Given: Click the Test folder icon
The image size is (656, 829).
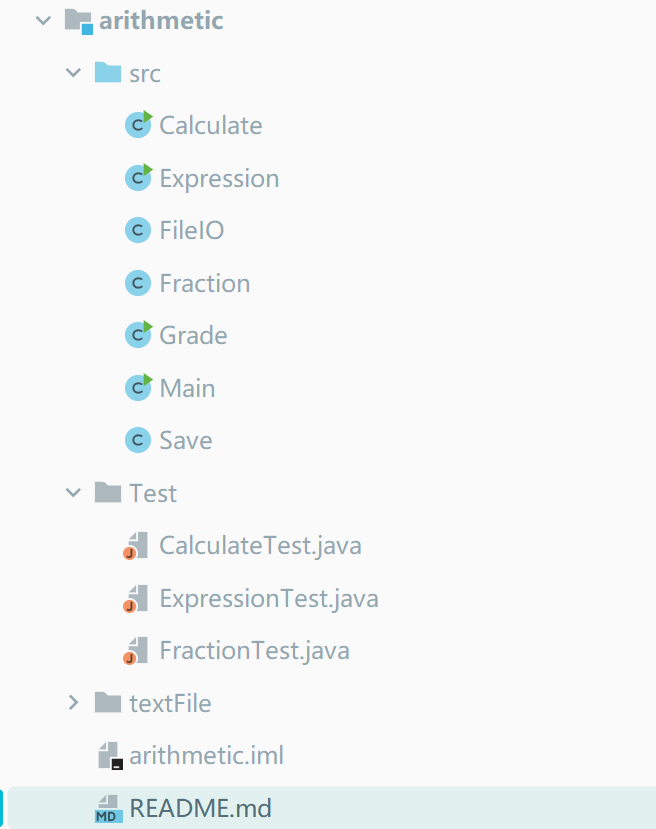Looking at the screenshot, I should [107, 493].
